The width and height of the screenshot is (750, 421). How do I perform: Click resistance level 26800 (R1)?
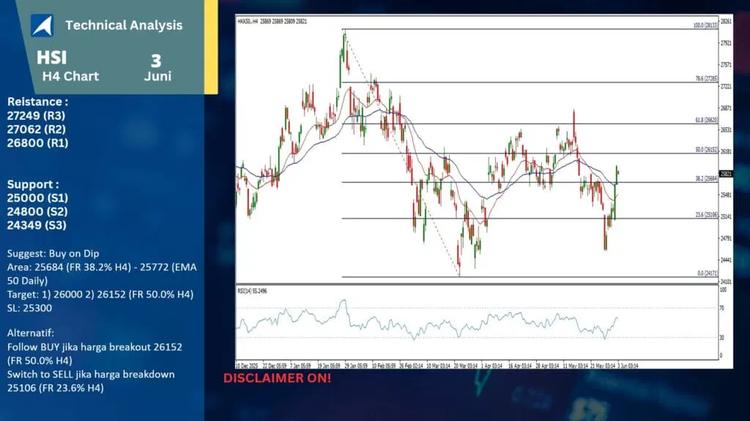click(38, 143)
